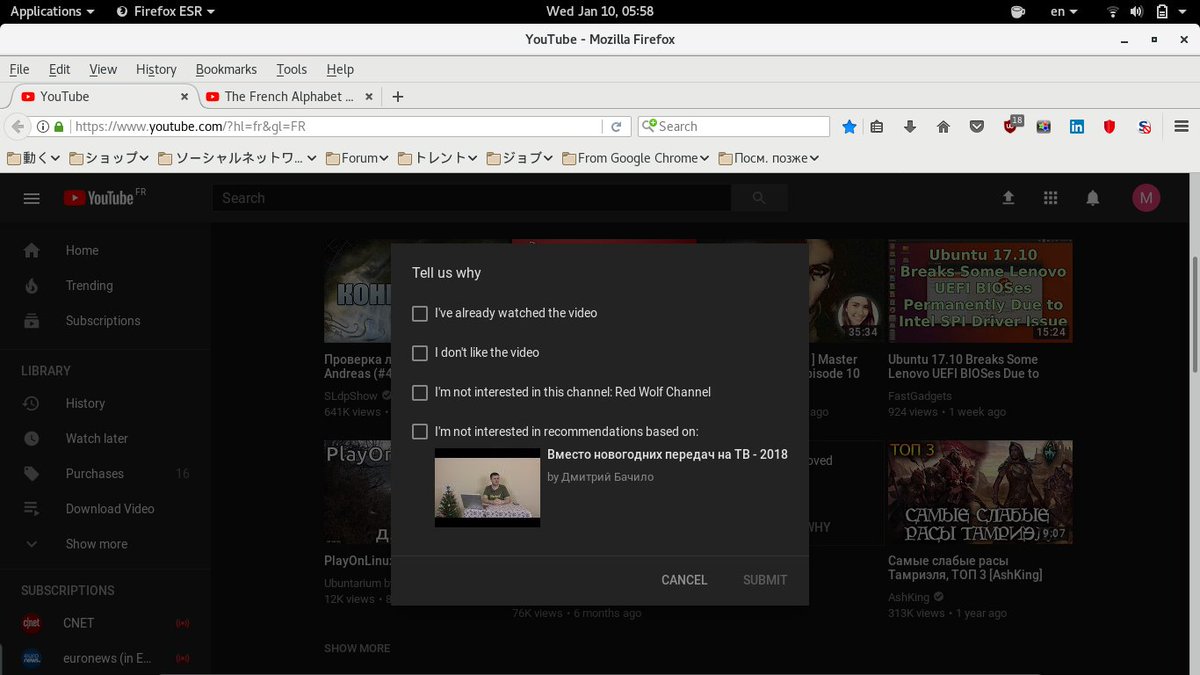
Task: Click CANCEL in the dialog
Action: click(x=684, y=580)
